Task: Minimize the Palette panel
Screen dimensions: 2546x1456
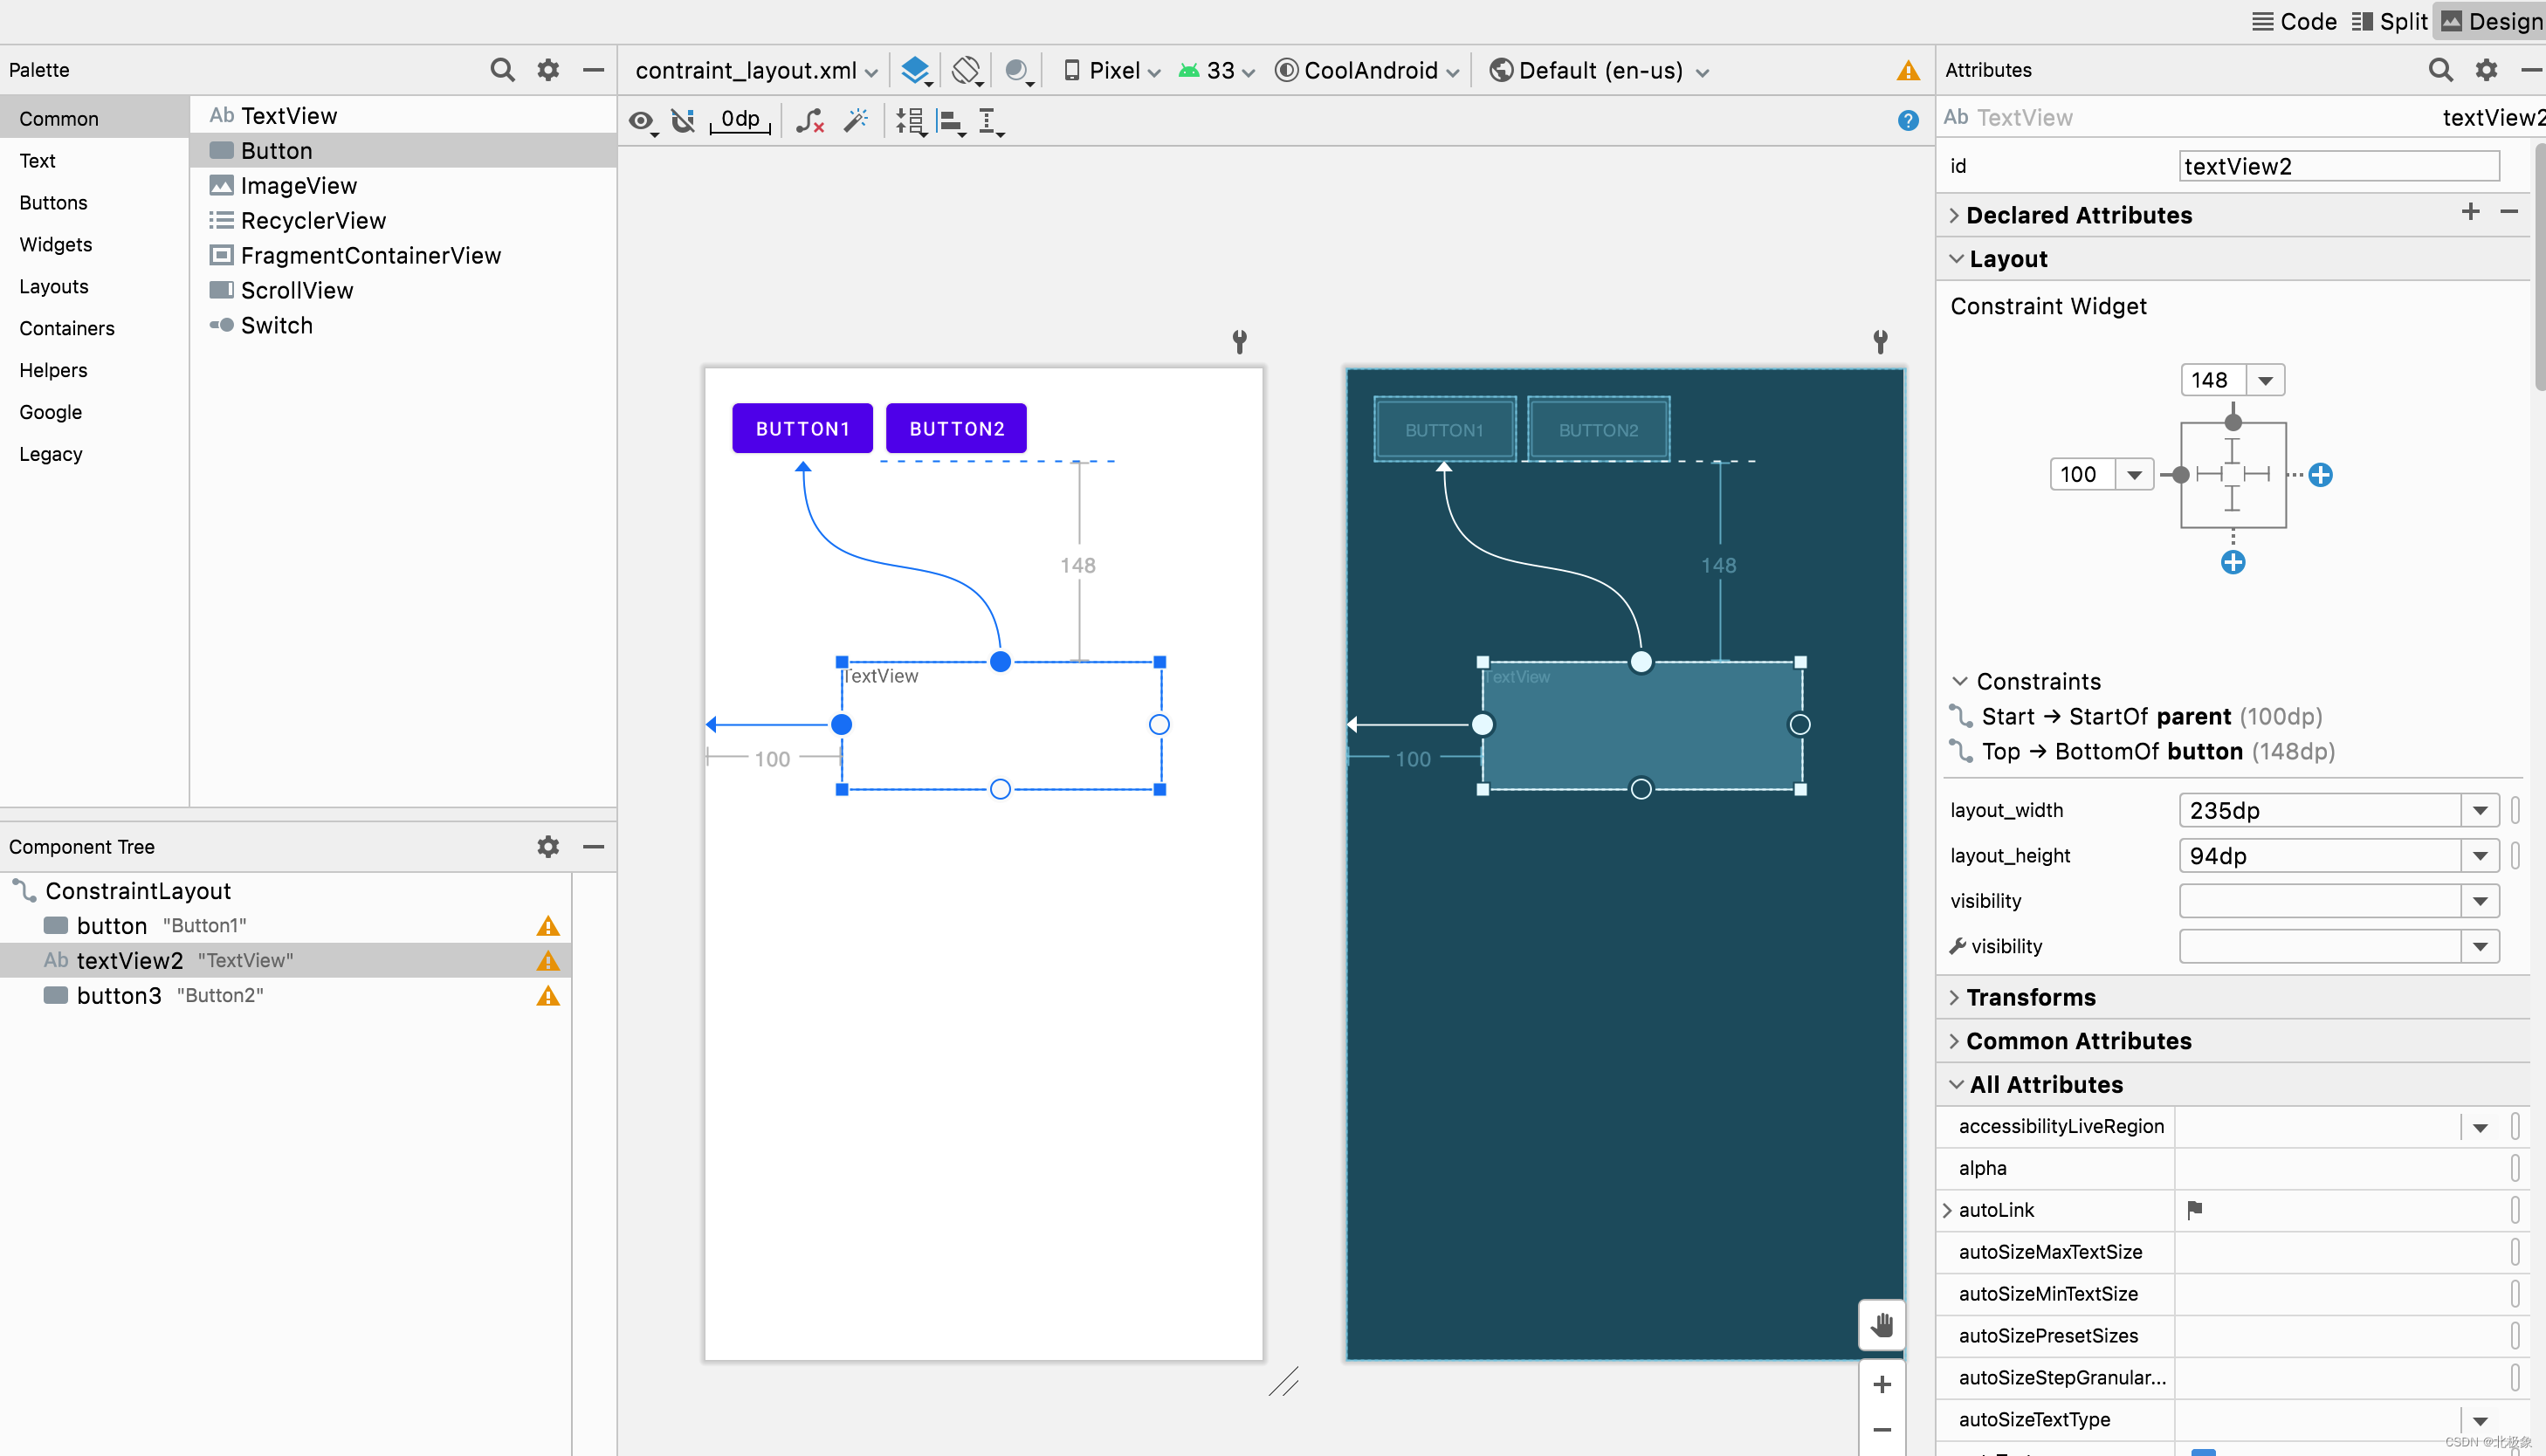Action: tap(593, 70)
